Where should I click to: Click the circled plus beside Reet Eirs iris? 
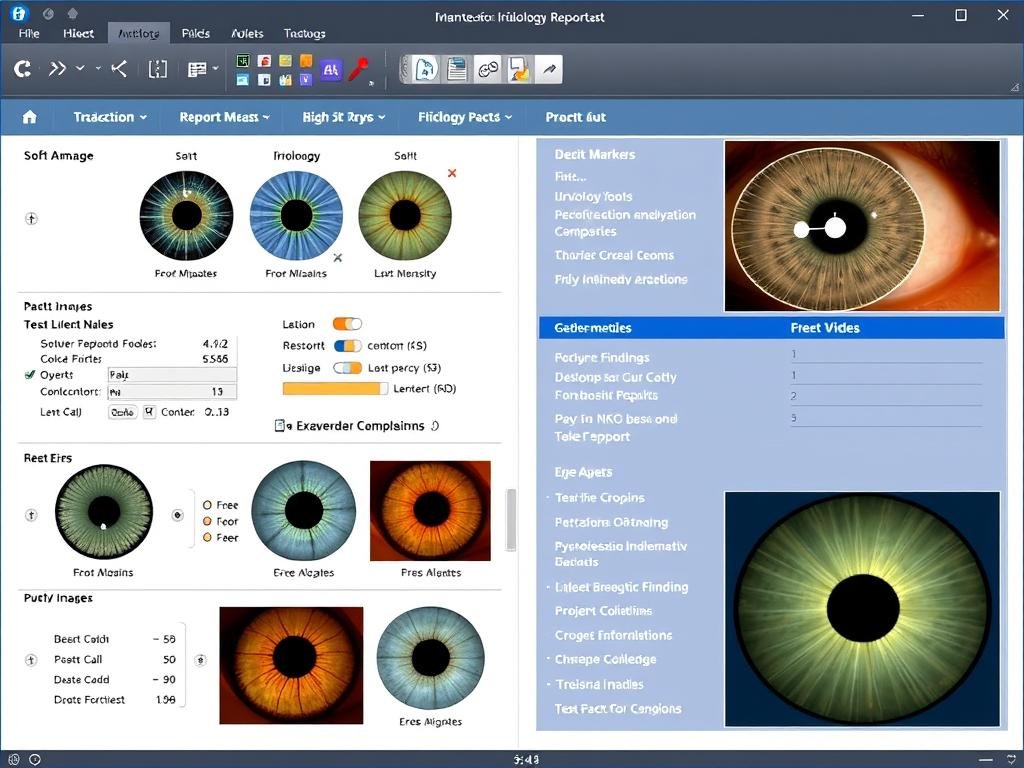point(31,515)
